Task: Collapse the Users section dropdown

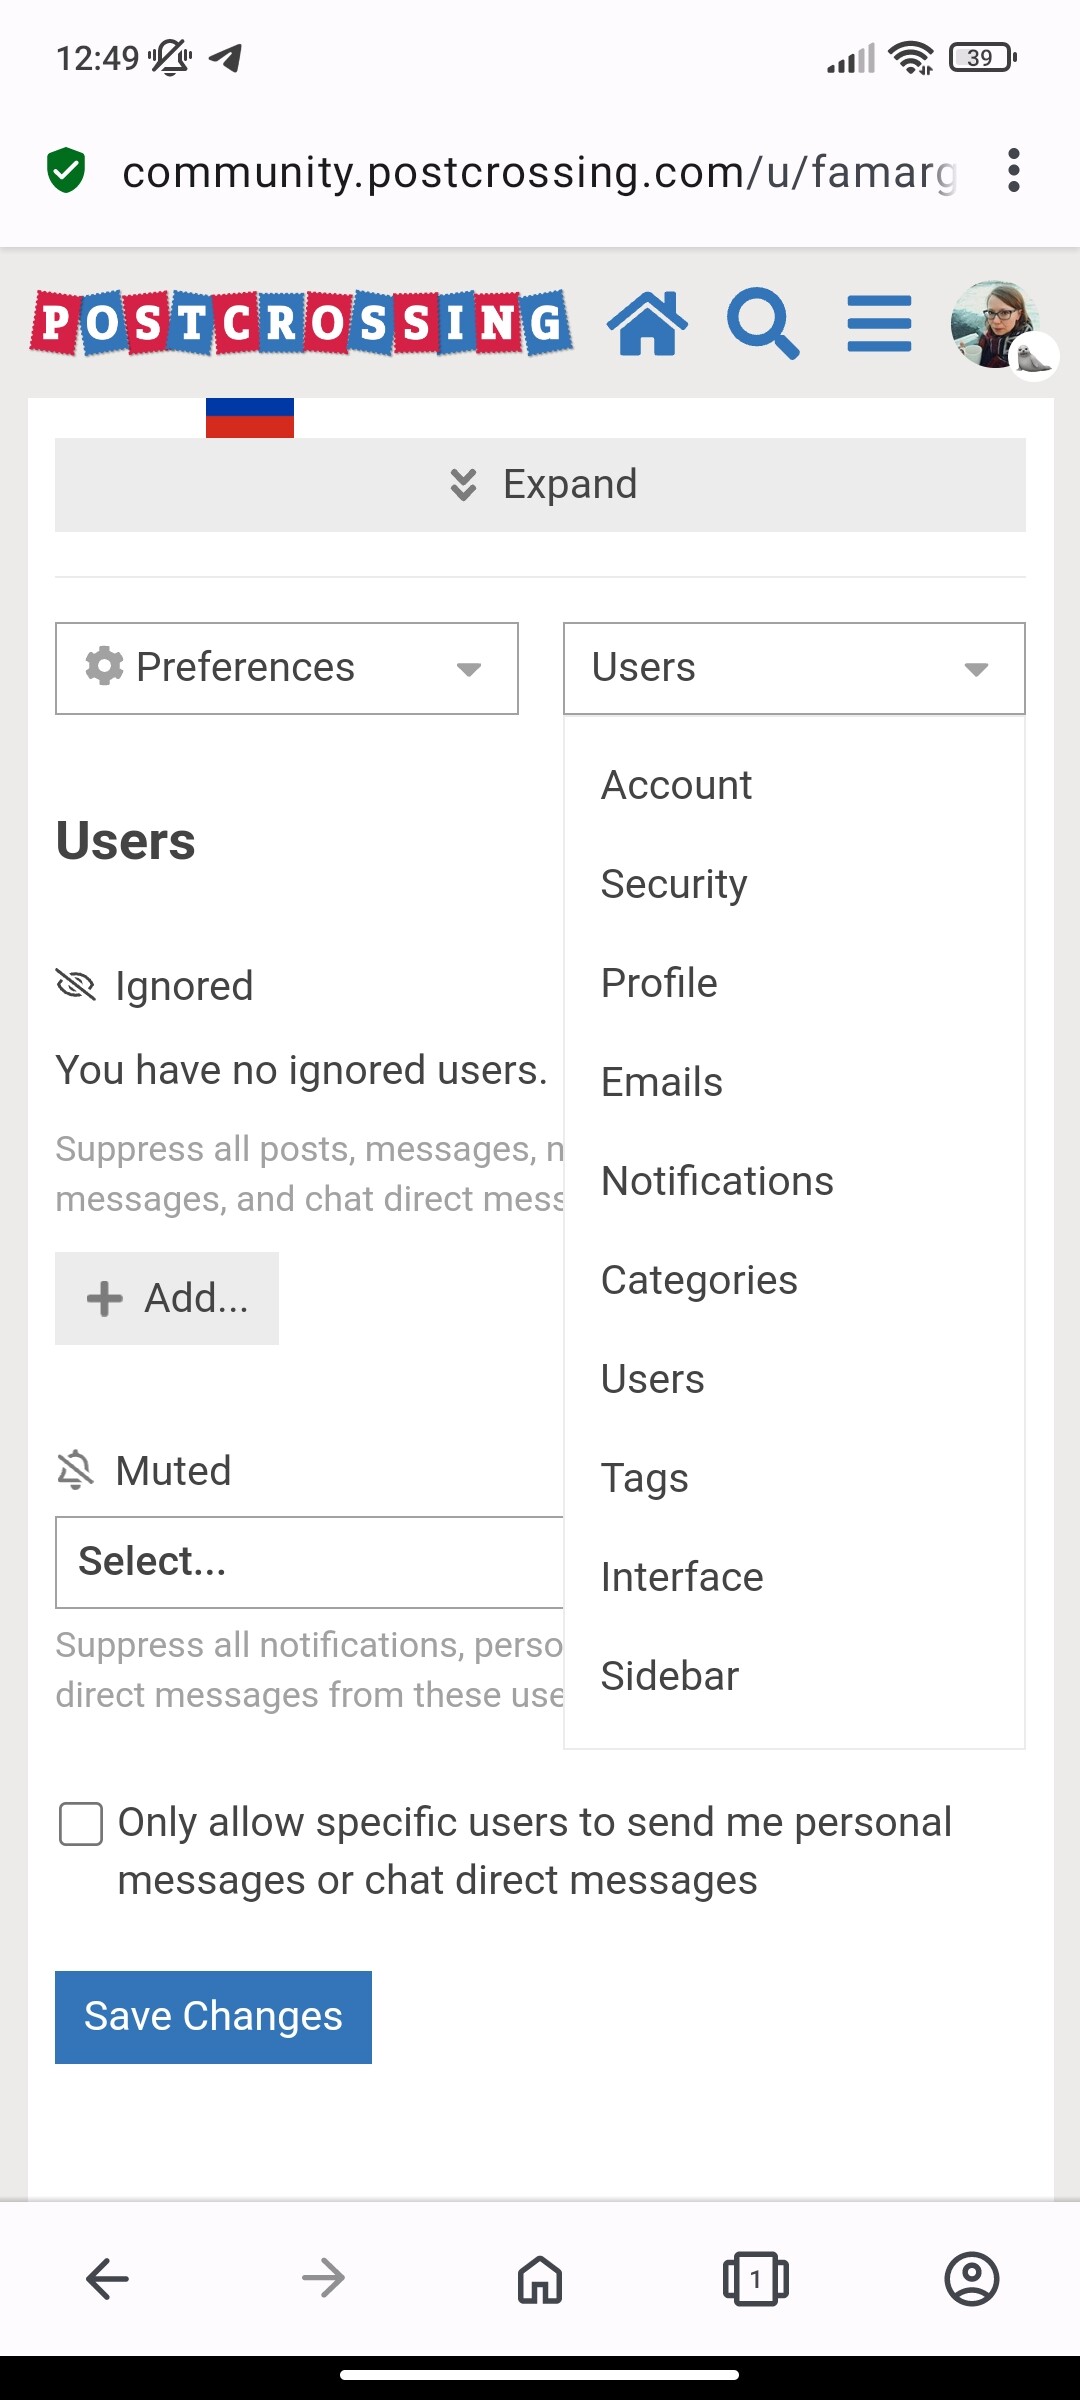Action: point(794,668)
